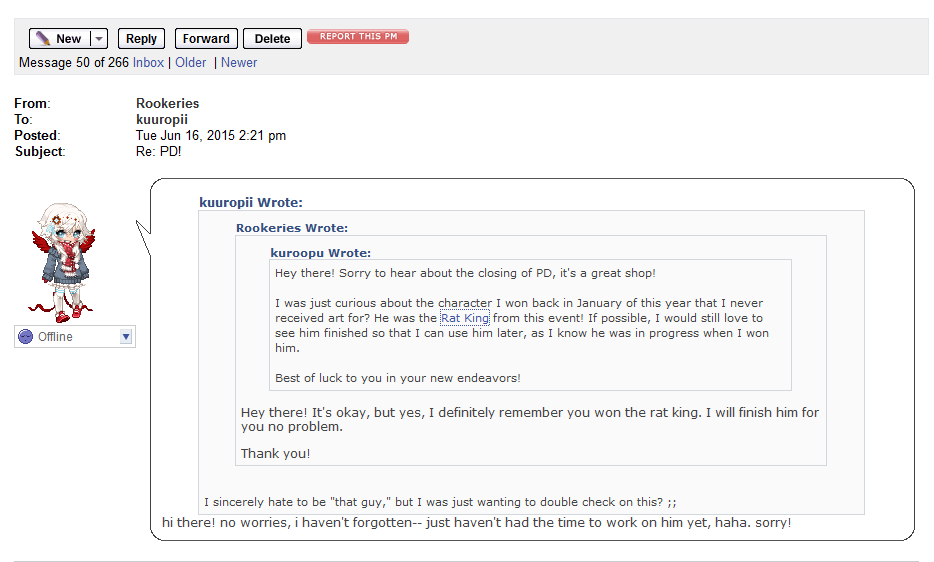Click the Offline status moon icon
Screen dimensions: 934x562
[x=26, y=337]
